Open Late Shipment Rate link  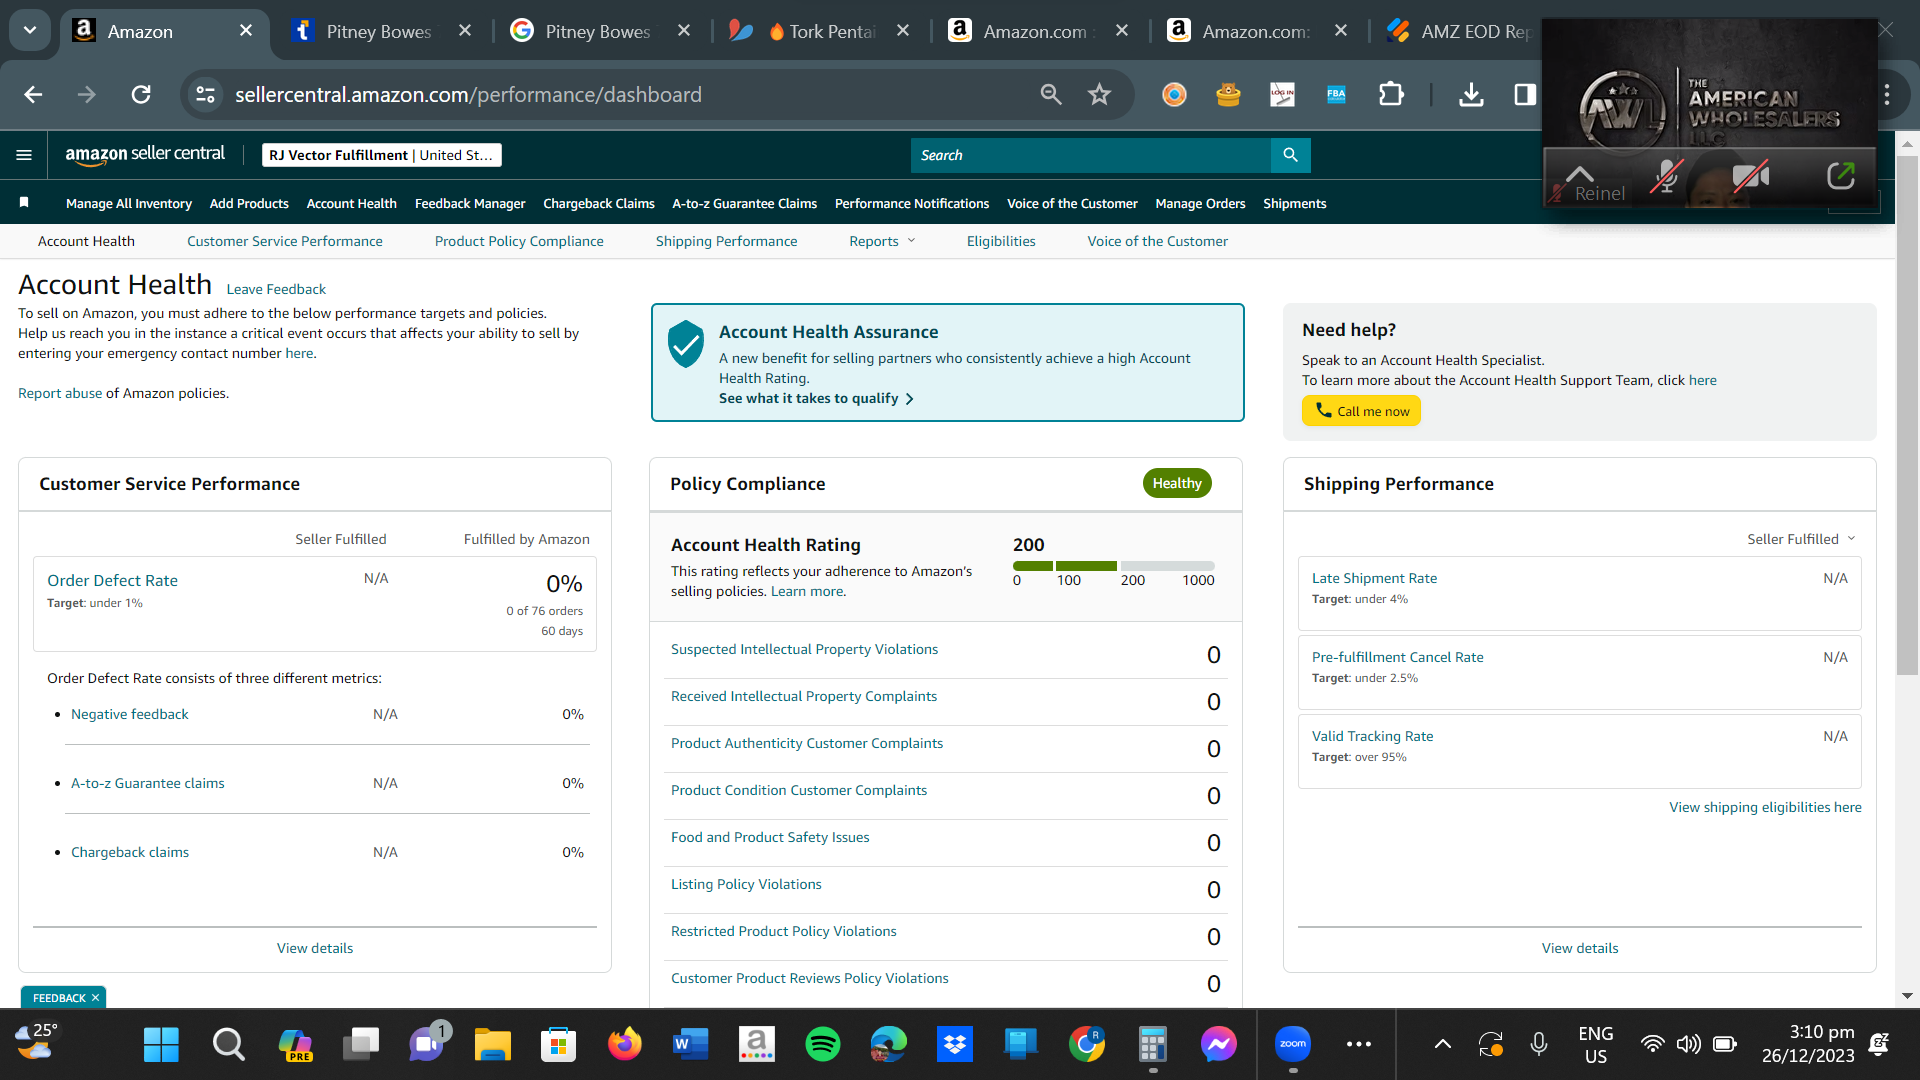click(1374, 578)
